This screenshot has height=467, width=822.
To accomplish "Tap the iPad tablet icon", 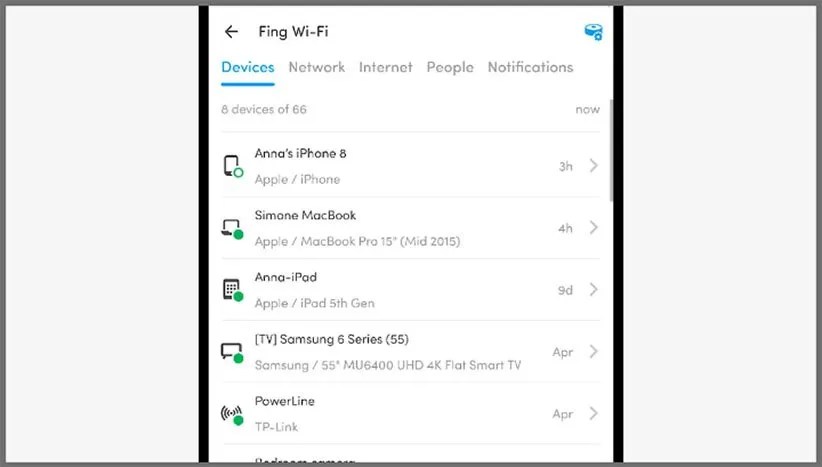I will click(232, 290).
